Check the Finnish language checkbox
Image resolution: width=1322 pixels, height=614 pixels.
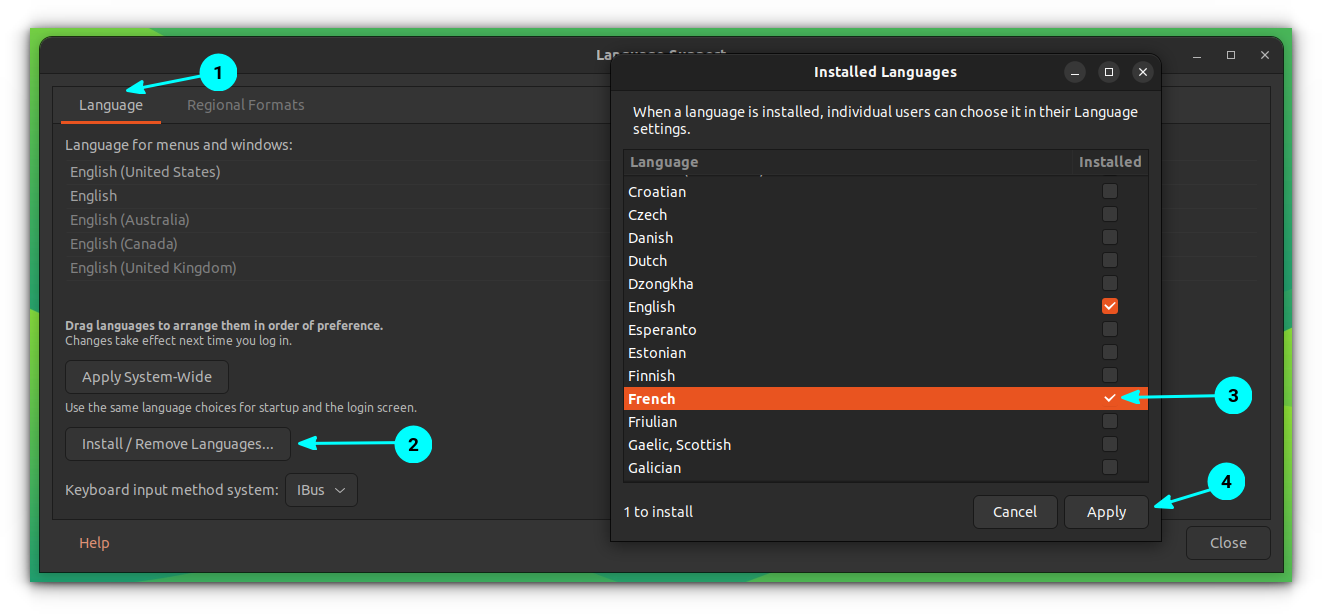tap(1109, 374)
